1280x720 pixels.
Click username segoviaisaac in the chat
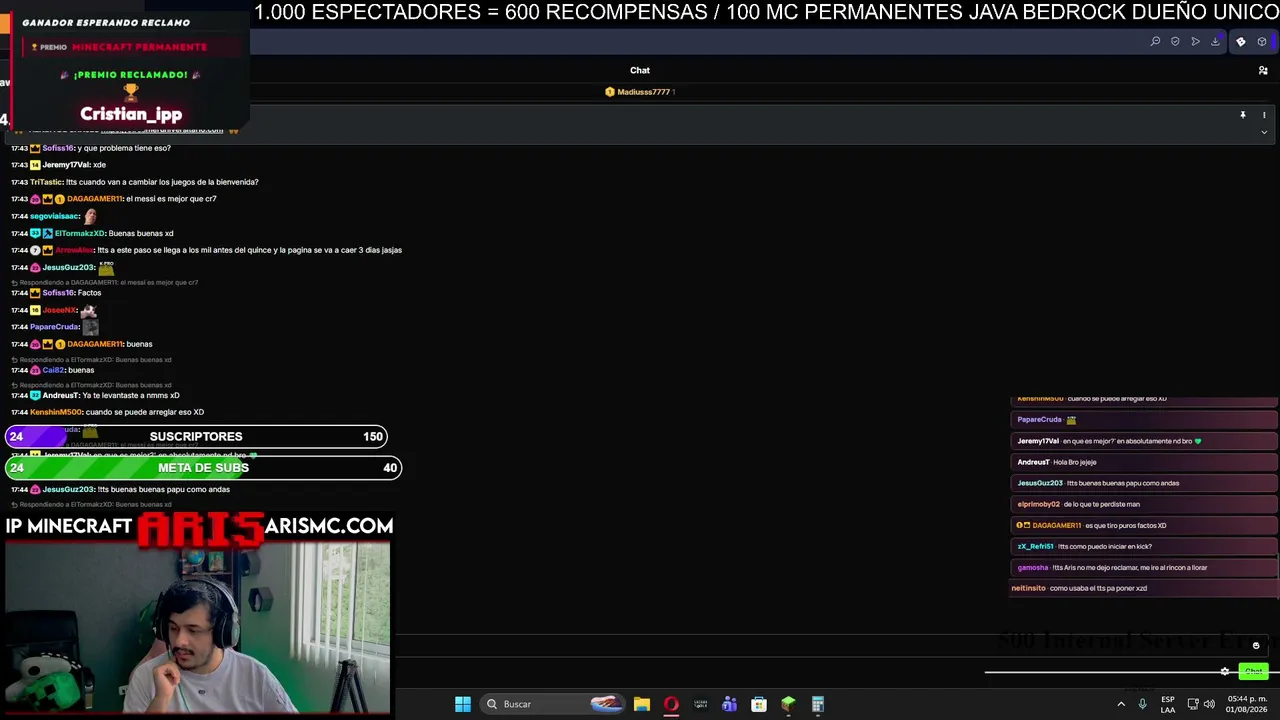click(54, 216)
